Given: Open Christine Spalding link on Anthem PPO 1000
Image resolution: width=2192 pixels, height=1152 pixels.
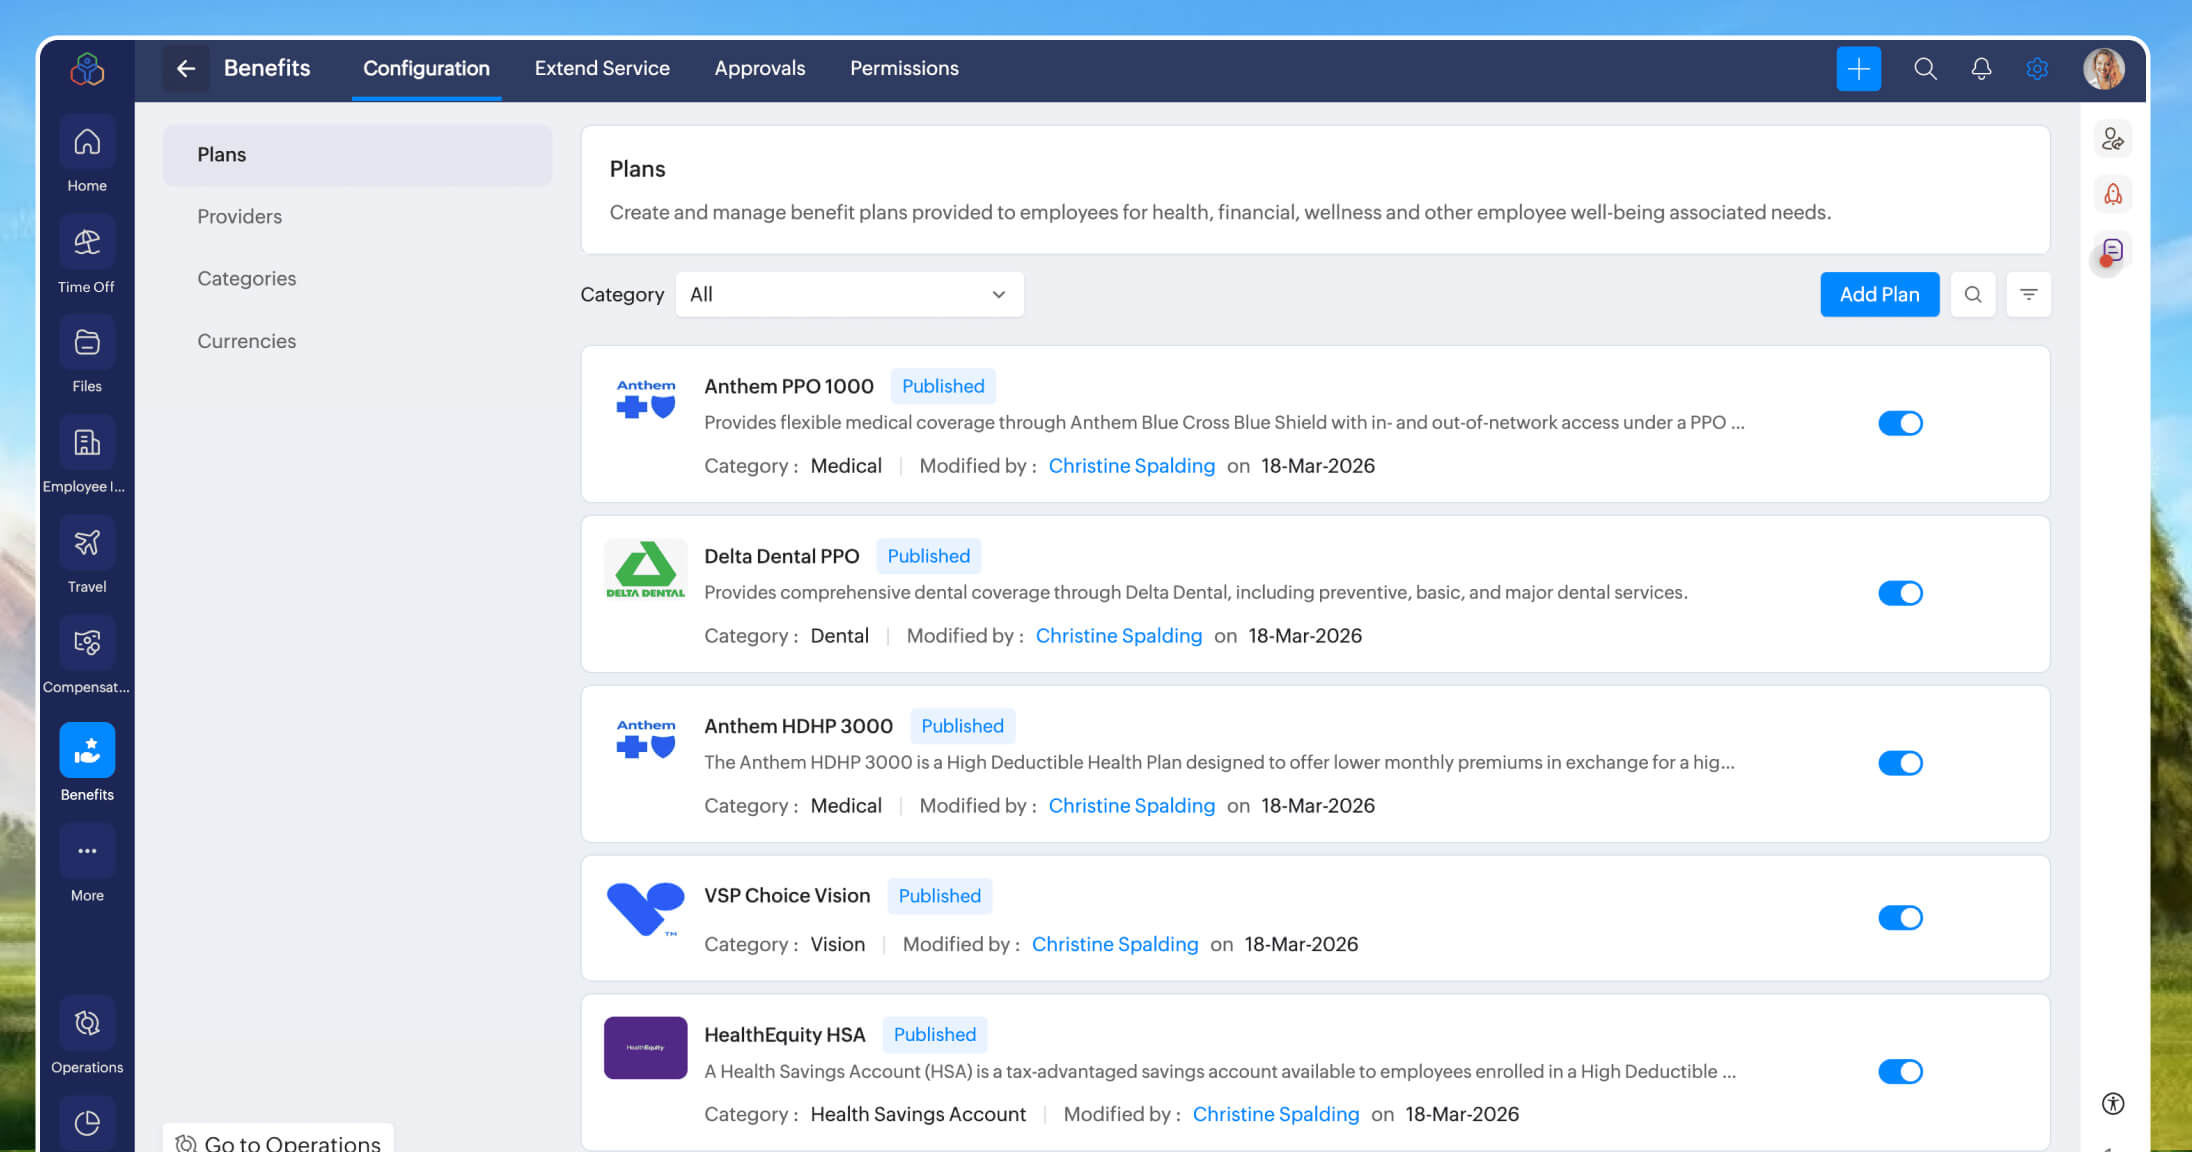Looking at the screenshot, I should 1131,466.
